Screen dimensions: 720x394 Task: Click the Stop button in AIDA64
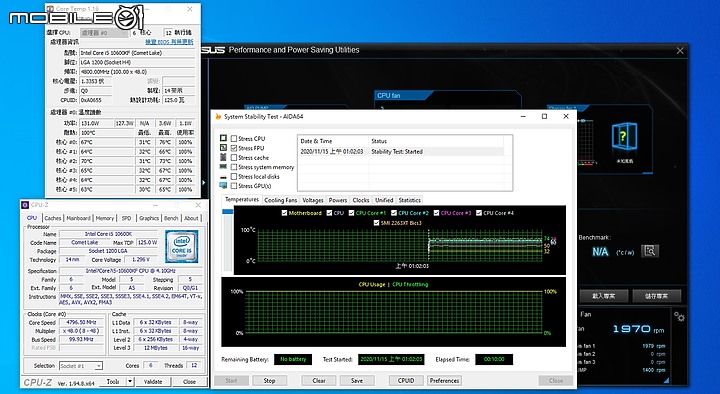coord(270,381)
